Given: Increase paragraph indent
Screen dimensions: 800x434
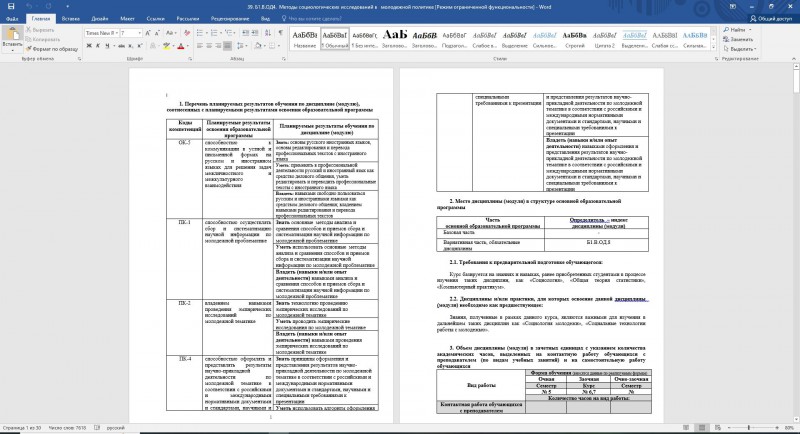Looking at the screenshot, I should click(x=255, y=33).
